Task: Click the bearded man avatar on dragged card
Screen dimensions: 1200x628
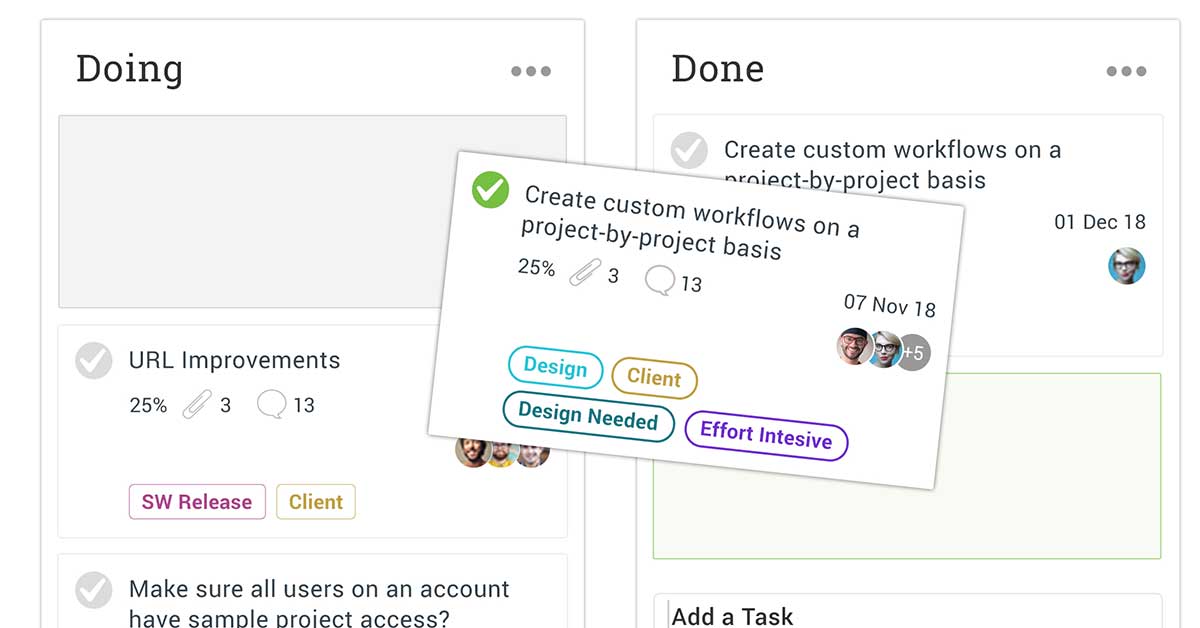Action: 854,346
